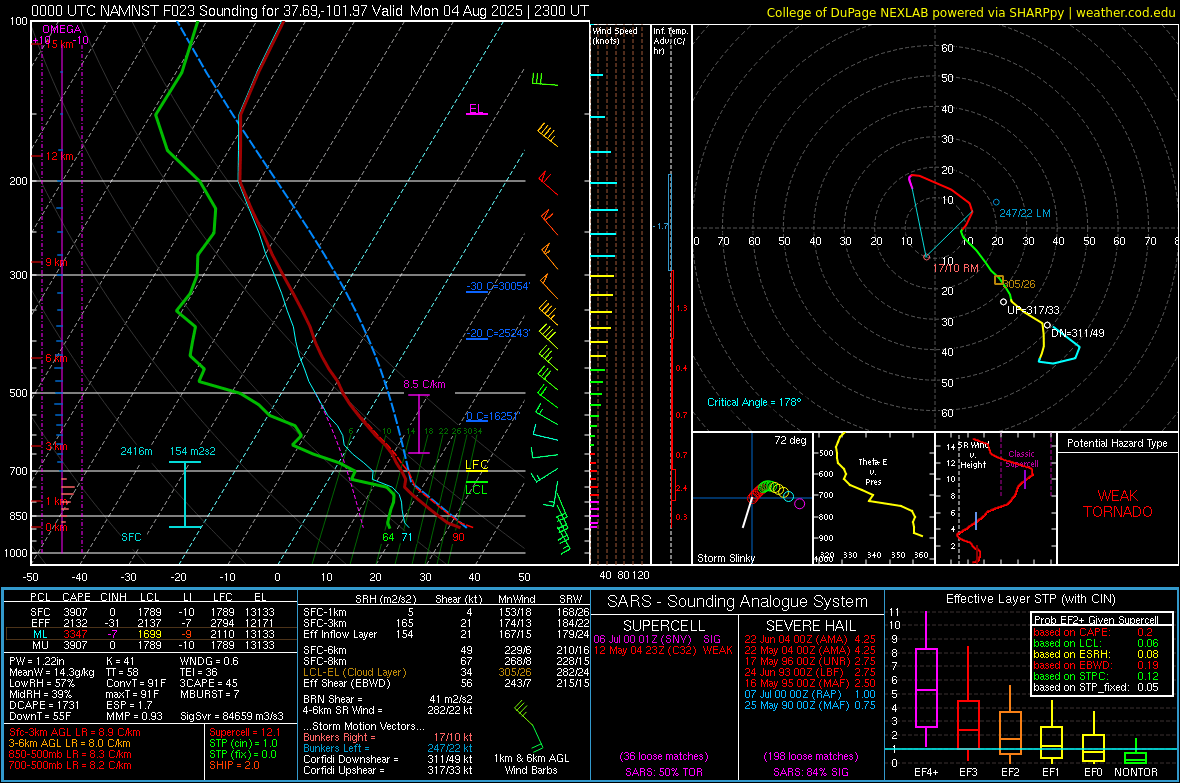
Task: Click the College of DuPage NEXLAB credit text
Action: pyautogui.click(x=970, y=12)
